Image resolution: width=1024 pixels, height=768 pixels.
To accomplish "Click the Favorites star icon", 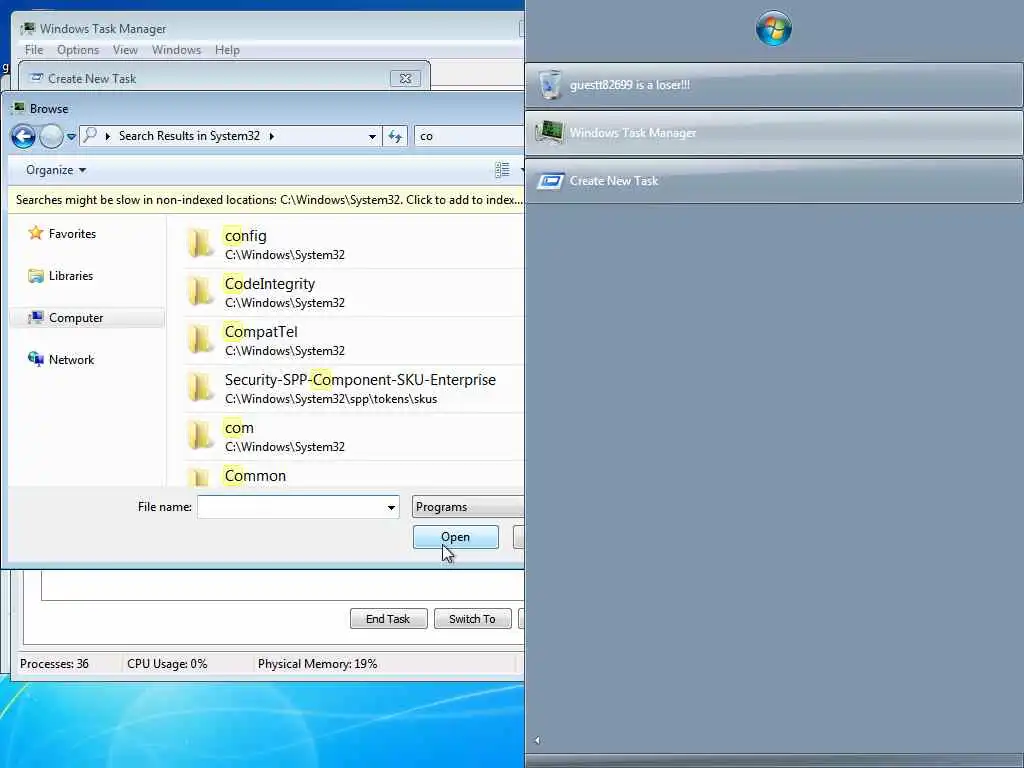I will click(36, 233).
